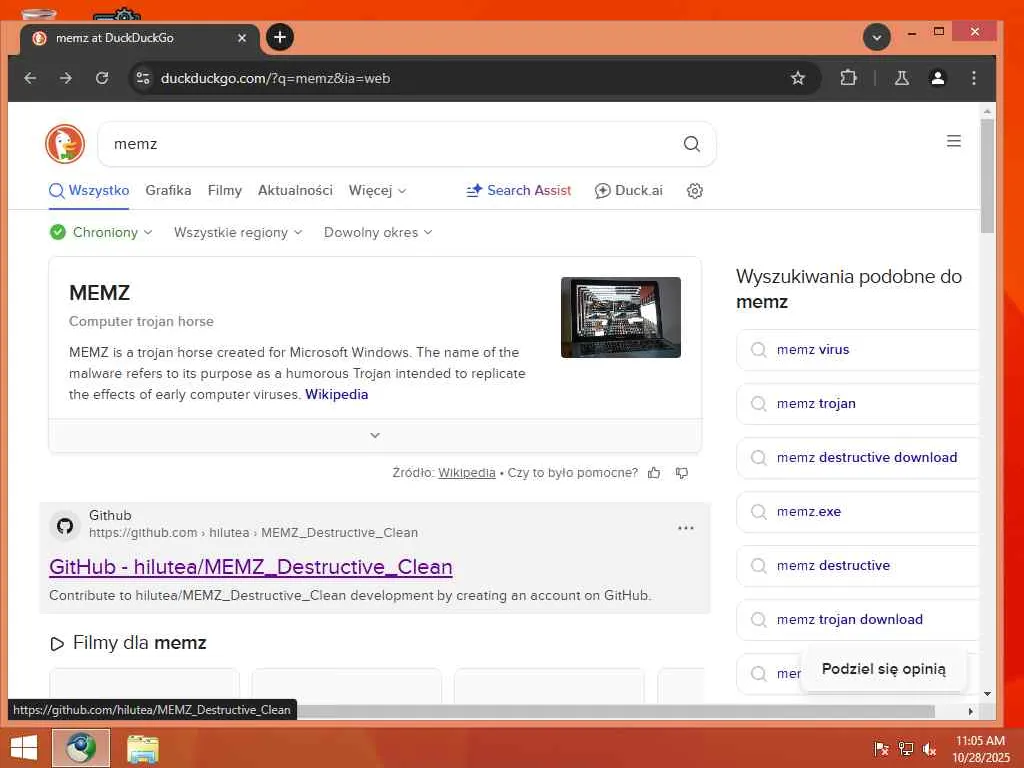Open the Chroniony safe search dropdown
The height and width of the screenshot is (768, 1024).
pyautogui.click(x=101, y=232)
